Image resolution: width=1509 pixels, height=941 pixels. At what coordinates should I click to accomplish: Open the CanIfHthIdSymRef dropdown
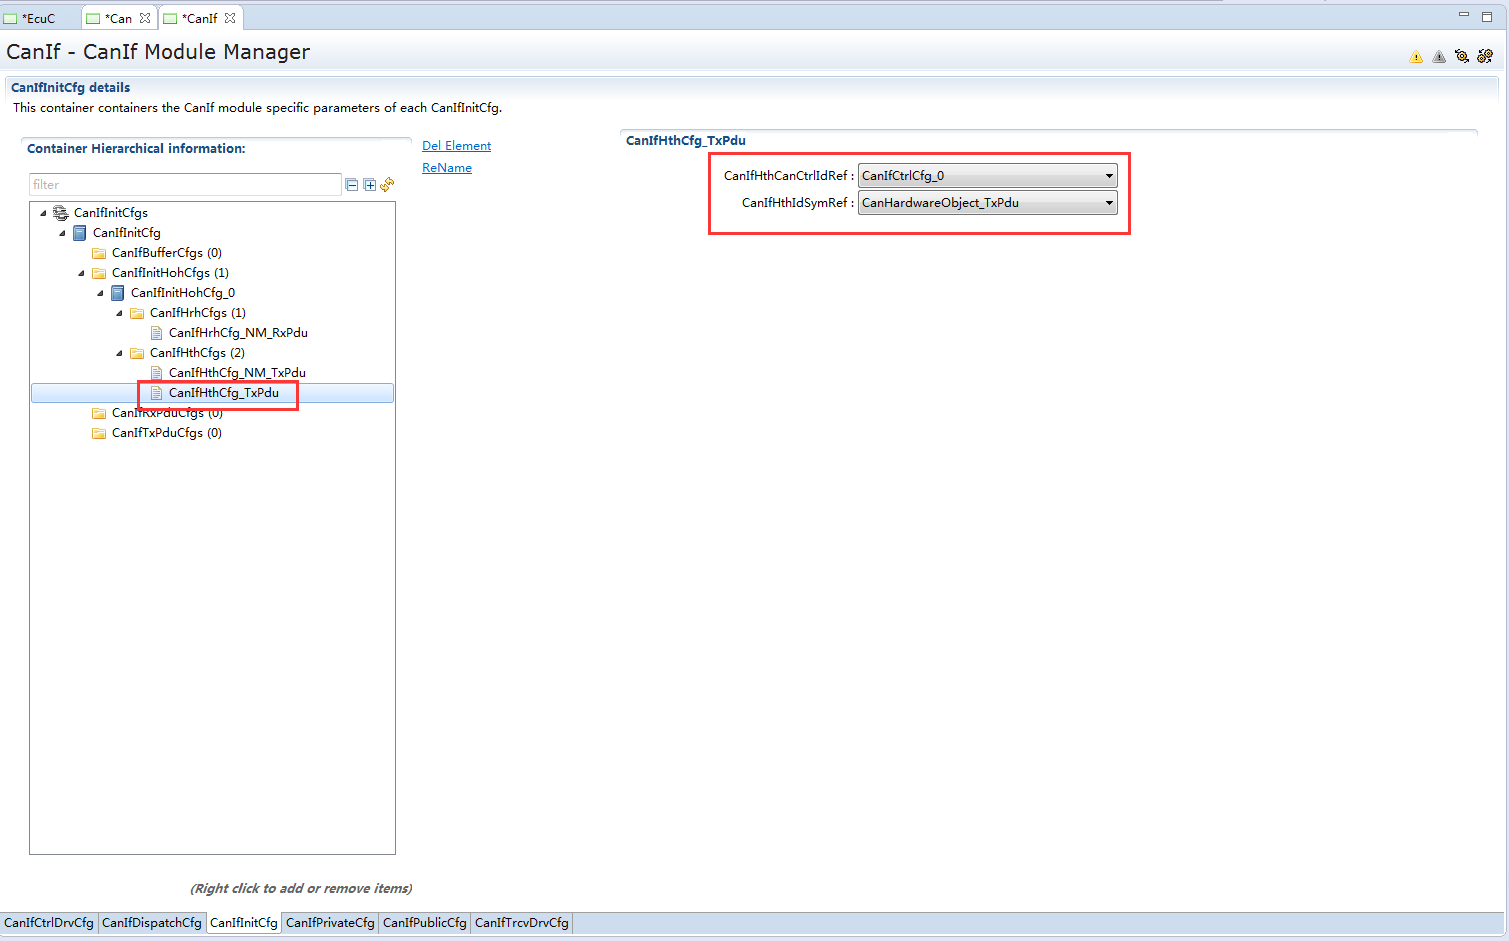[1109, 203]
